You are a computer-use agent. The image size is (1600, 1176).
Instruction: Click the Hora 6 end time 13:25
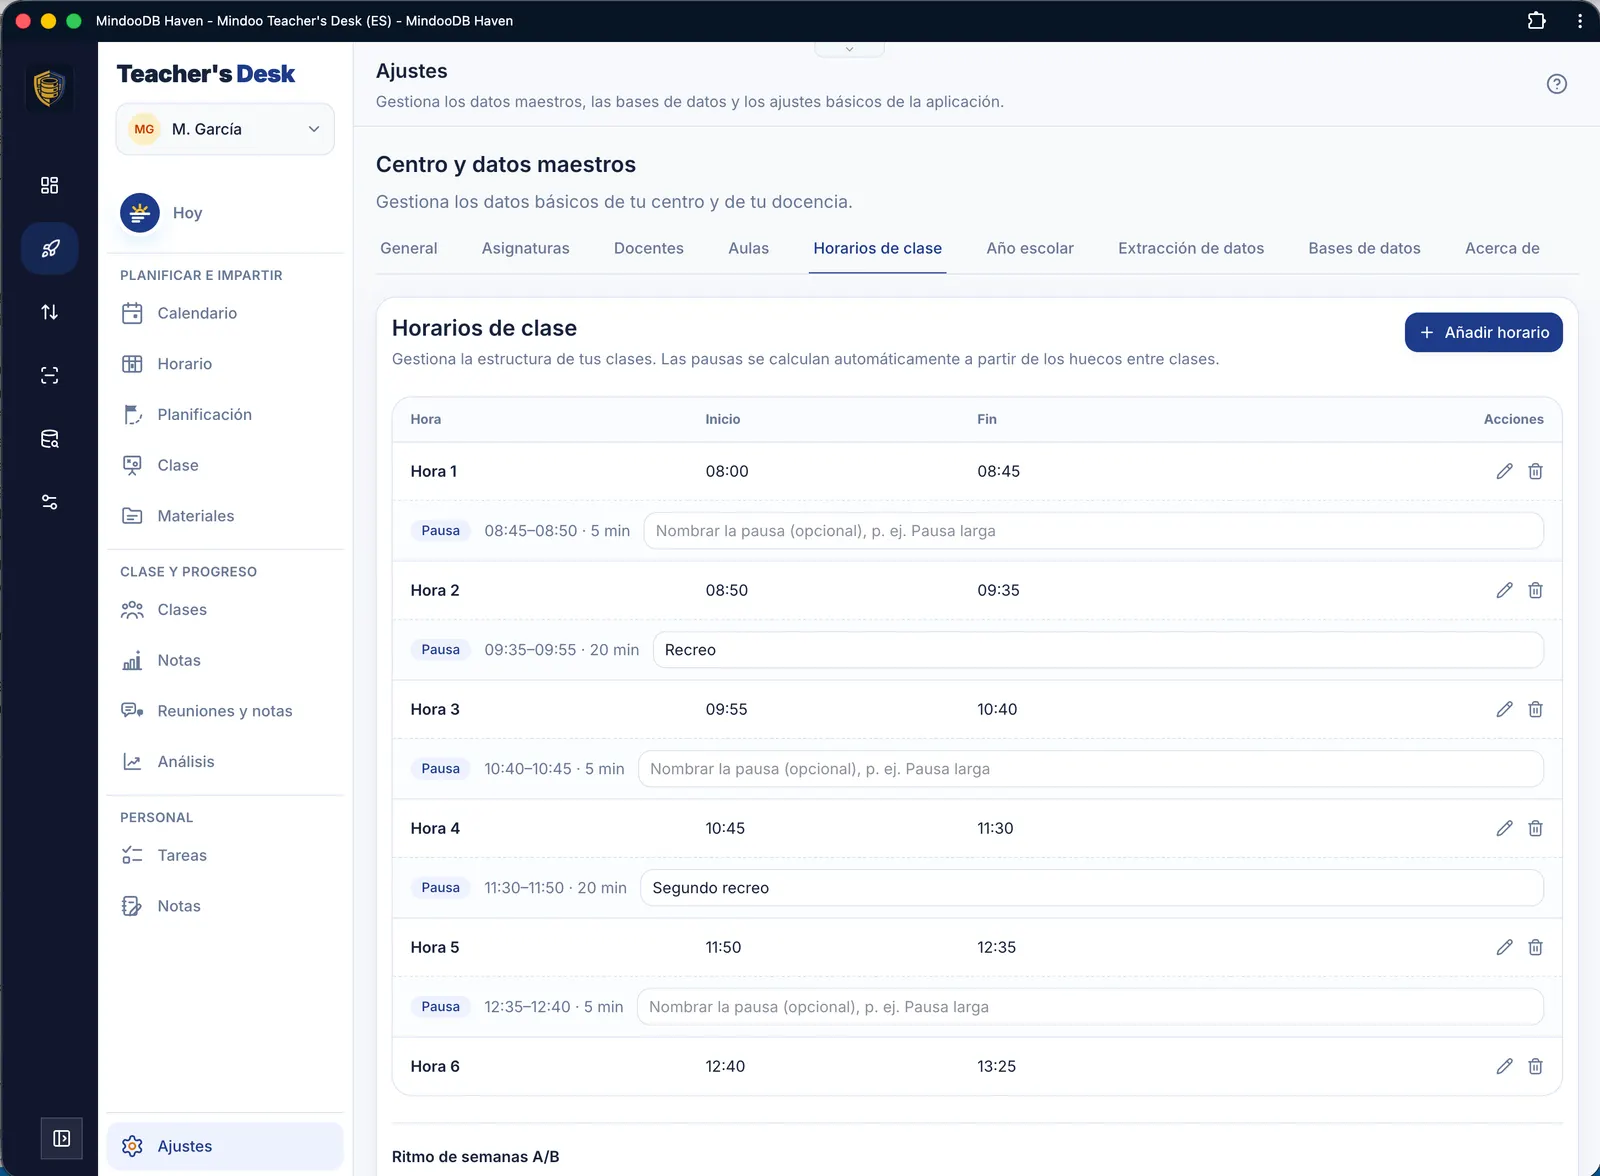point(996,1066)
